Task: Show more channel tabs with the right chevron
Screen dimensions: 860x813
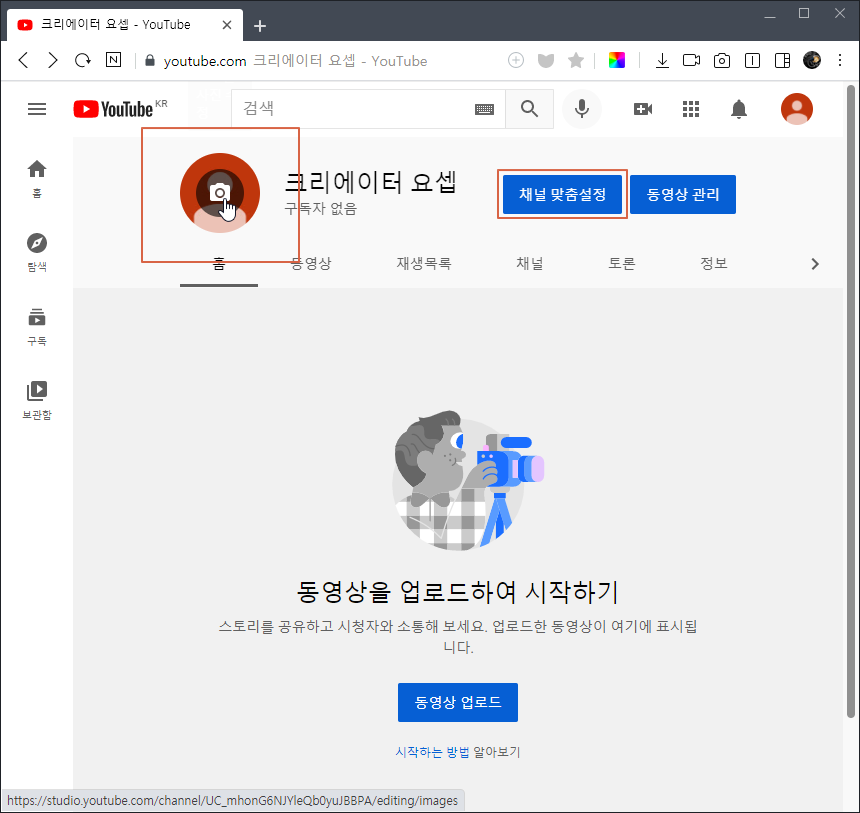Action: coord(814,264)
